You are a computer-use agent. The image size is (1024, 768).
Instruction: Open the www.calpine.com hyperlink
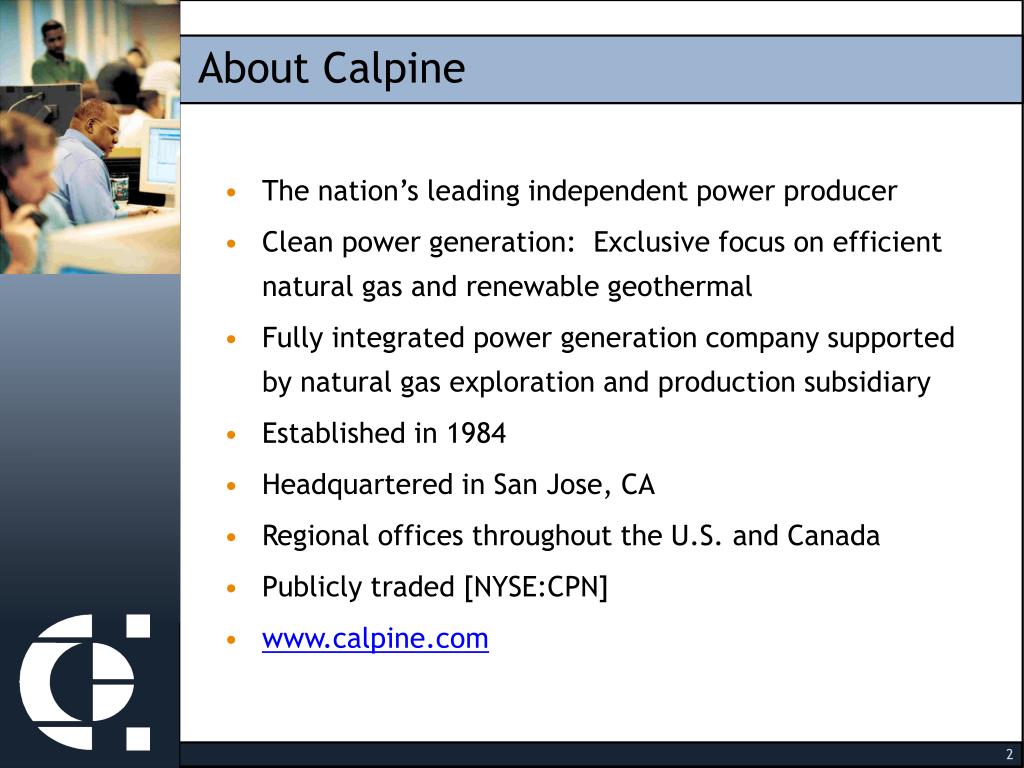coord(375,638)
